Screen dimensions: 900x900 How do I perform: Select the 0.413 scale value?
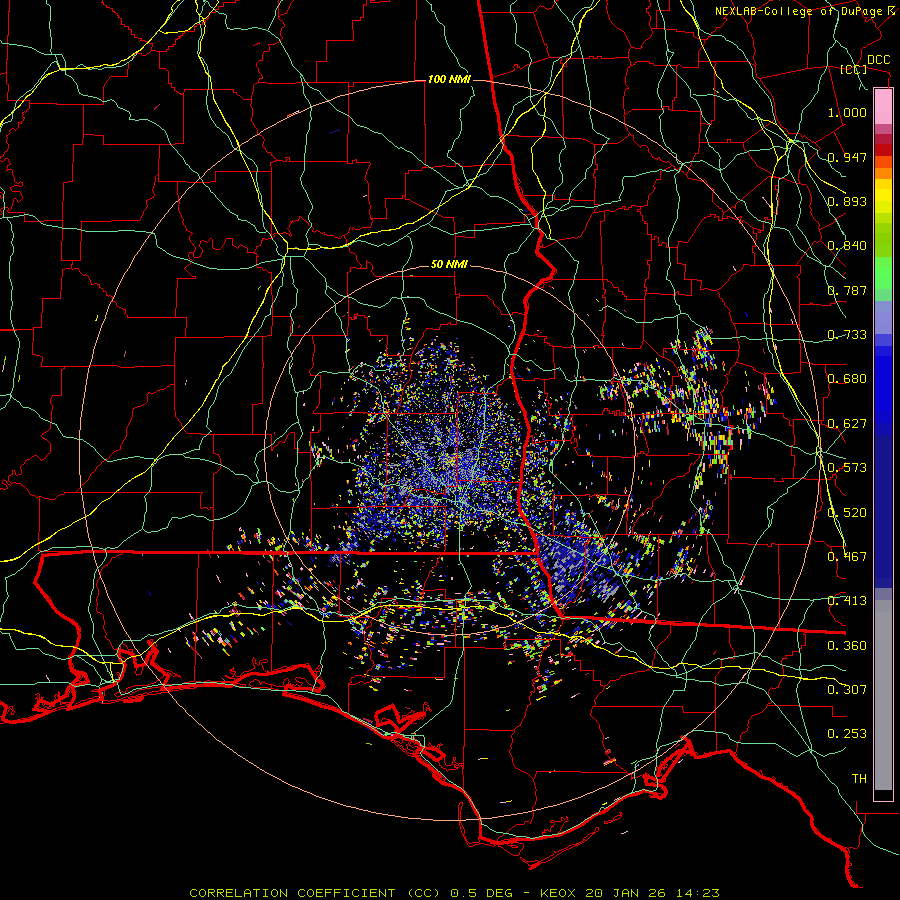point(847,601)
